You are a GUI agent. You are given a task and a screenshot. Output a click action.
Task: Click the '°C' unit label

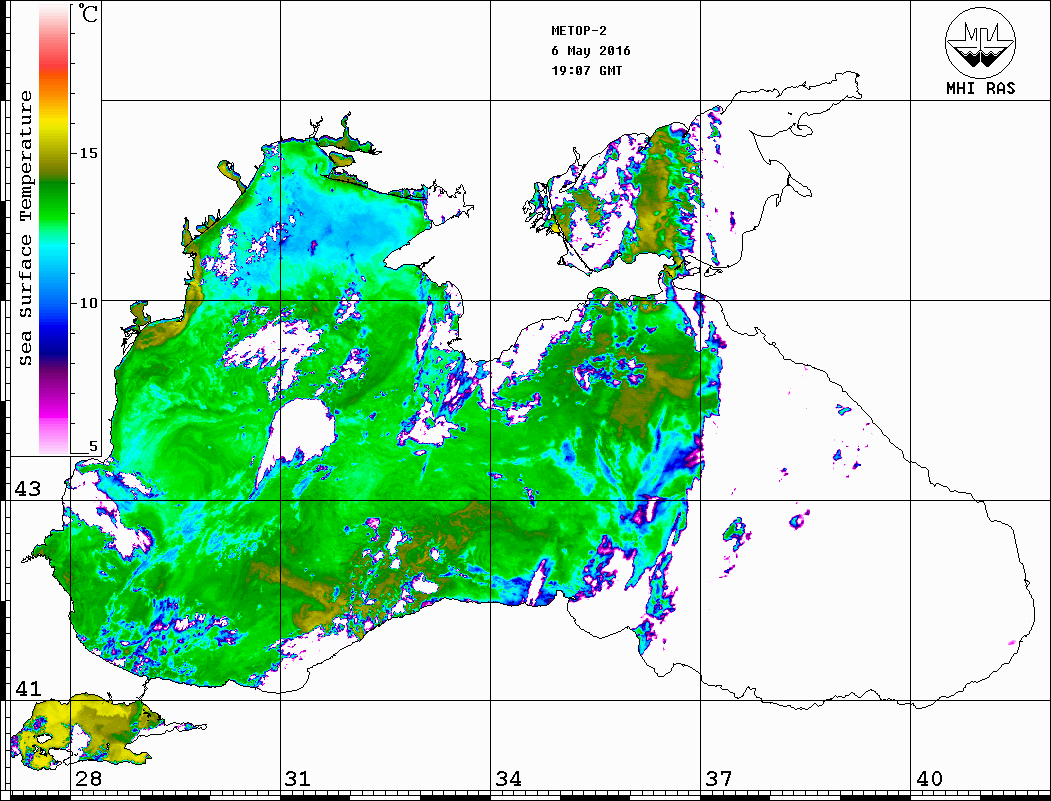point(88,13)
